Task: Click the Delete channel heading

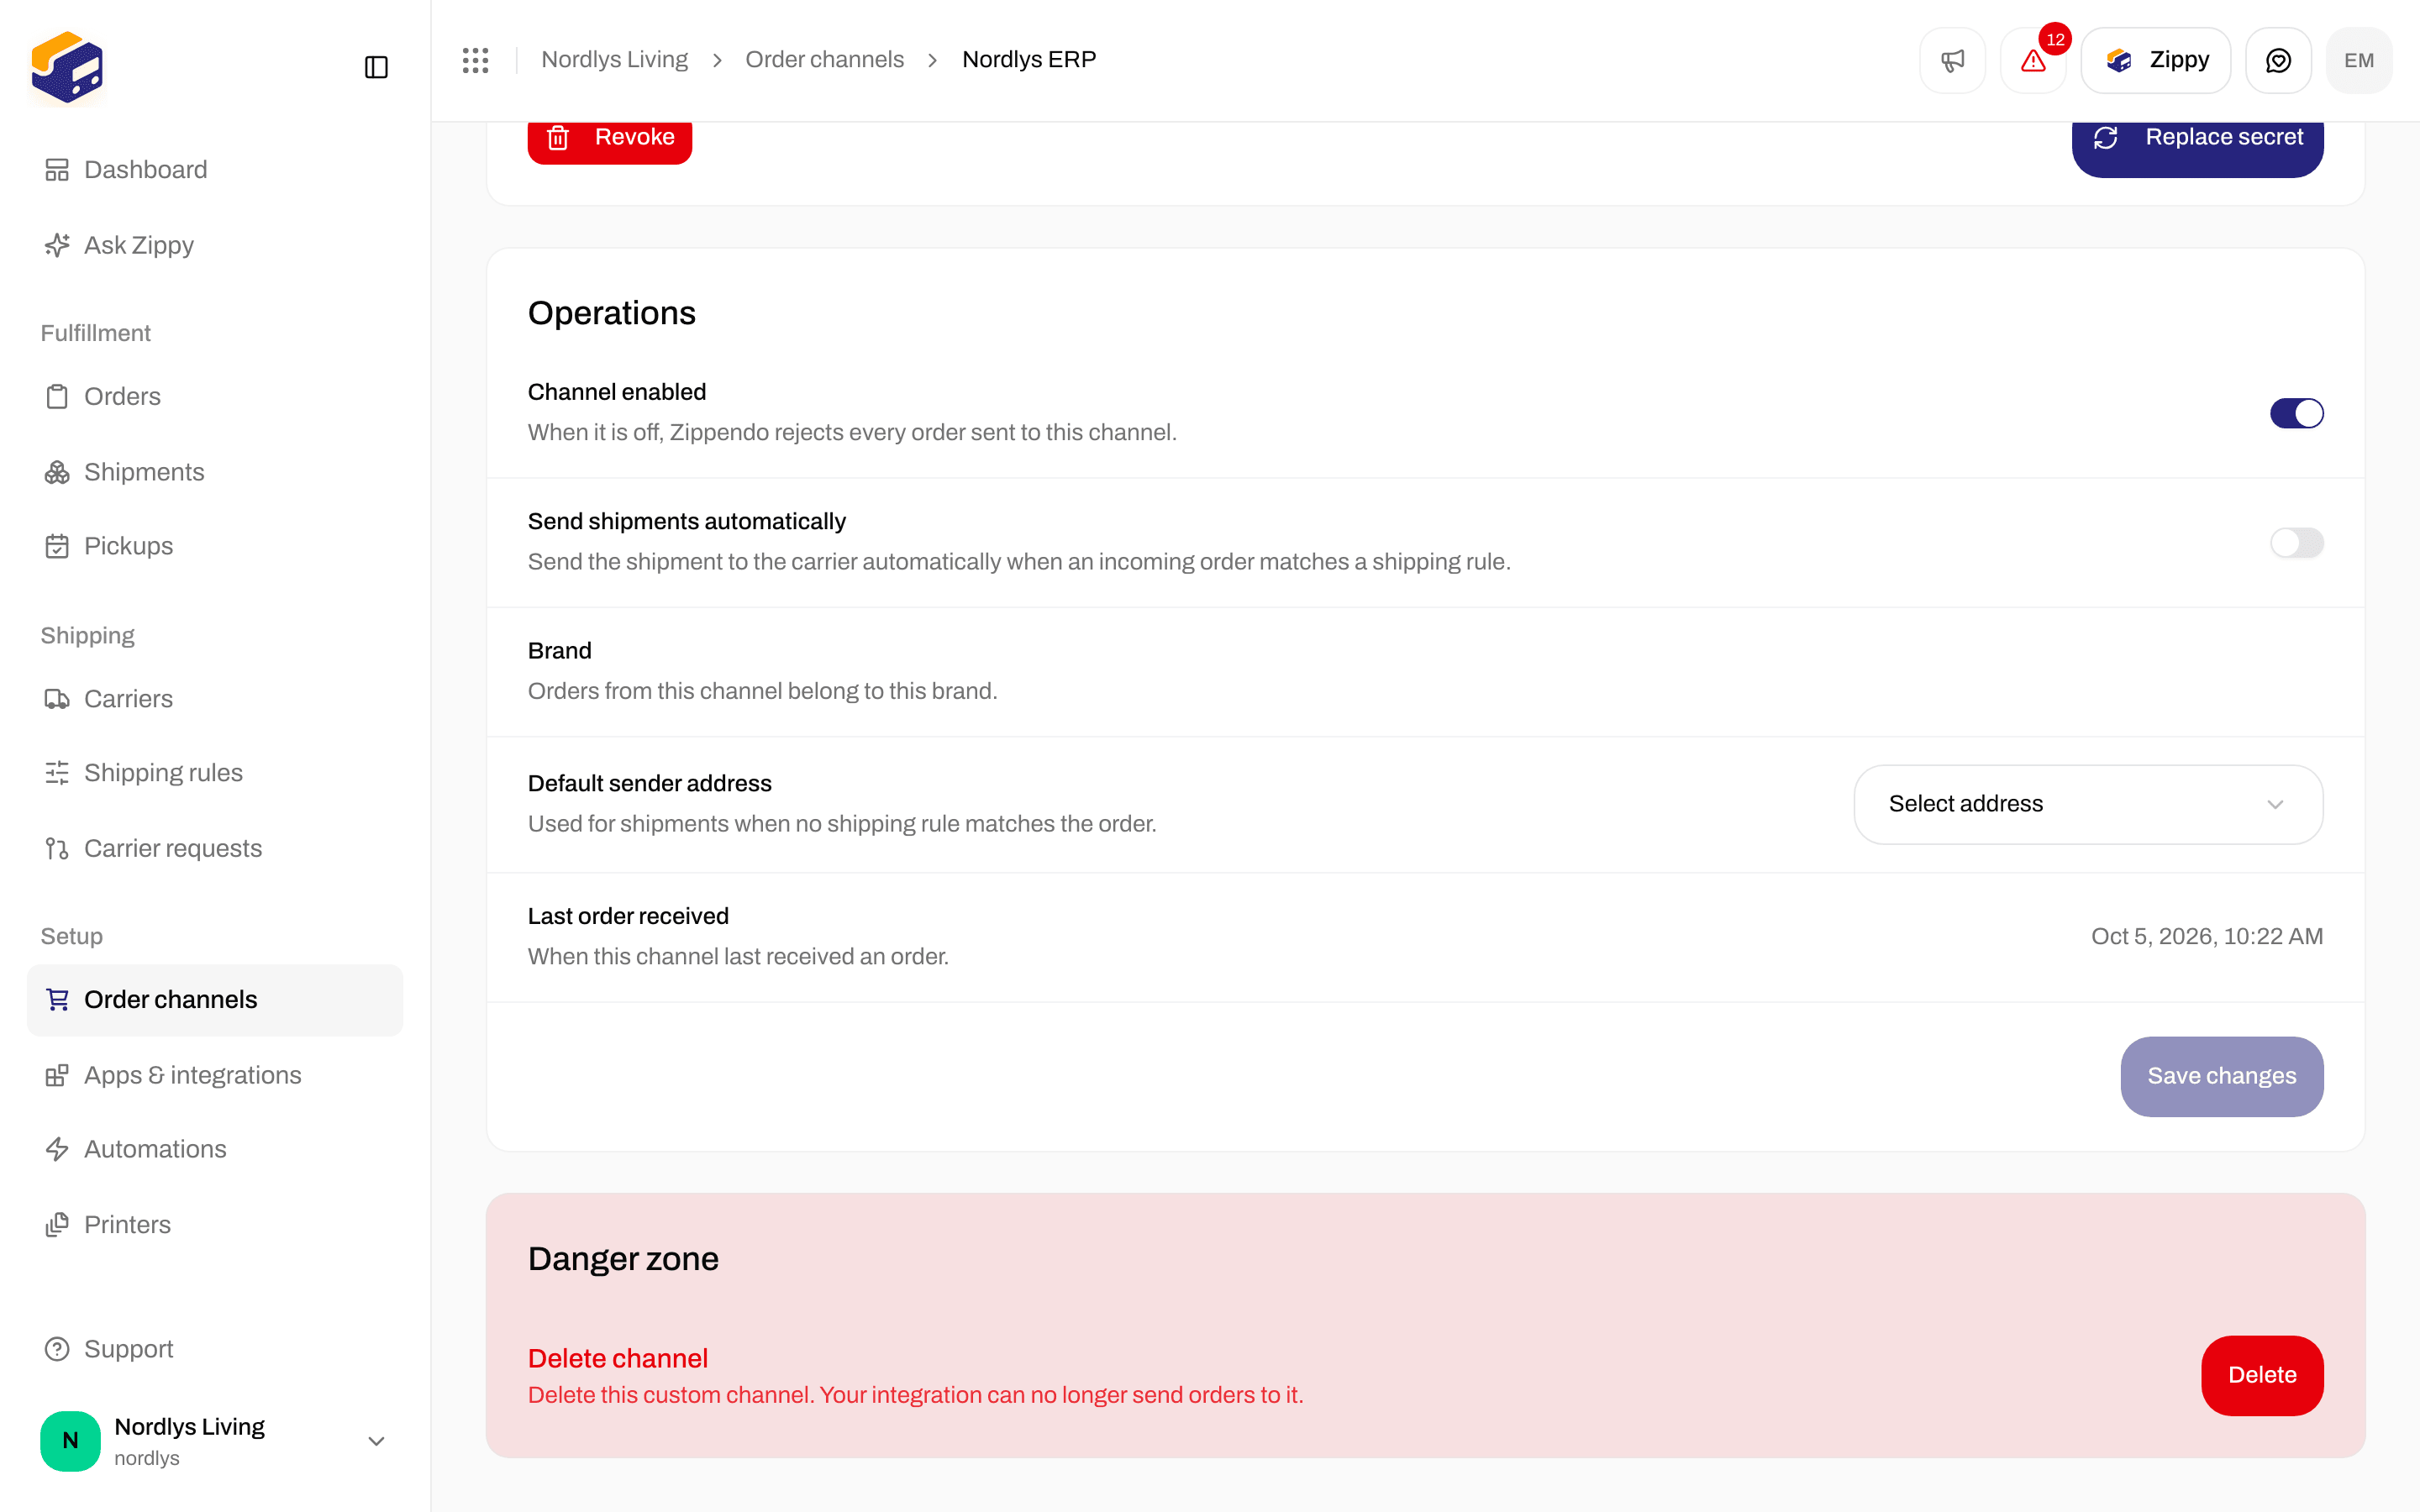Action: coord(618,1358)
